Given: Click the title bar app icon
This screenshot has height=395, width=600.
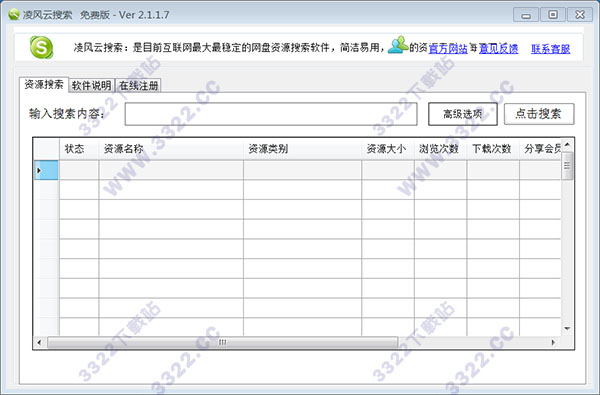Looking at the screenshot, I should coord(14,15).
